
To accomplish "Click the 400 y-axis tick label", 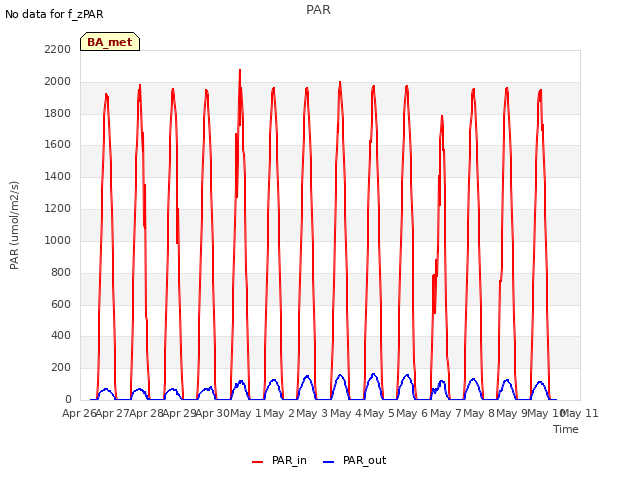I will click(61, 336).
